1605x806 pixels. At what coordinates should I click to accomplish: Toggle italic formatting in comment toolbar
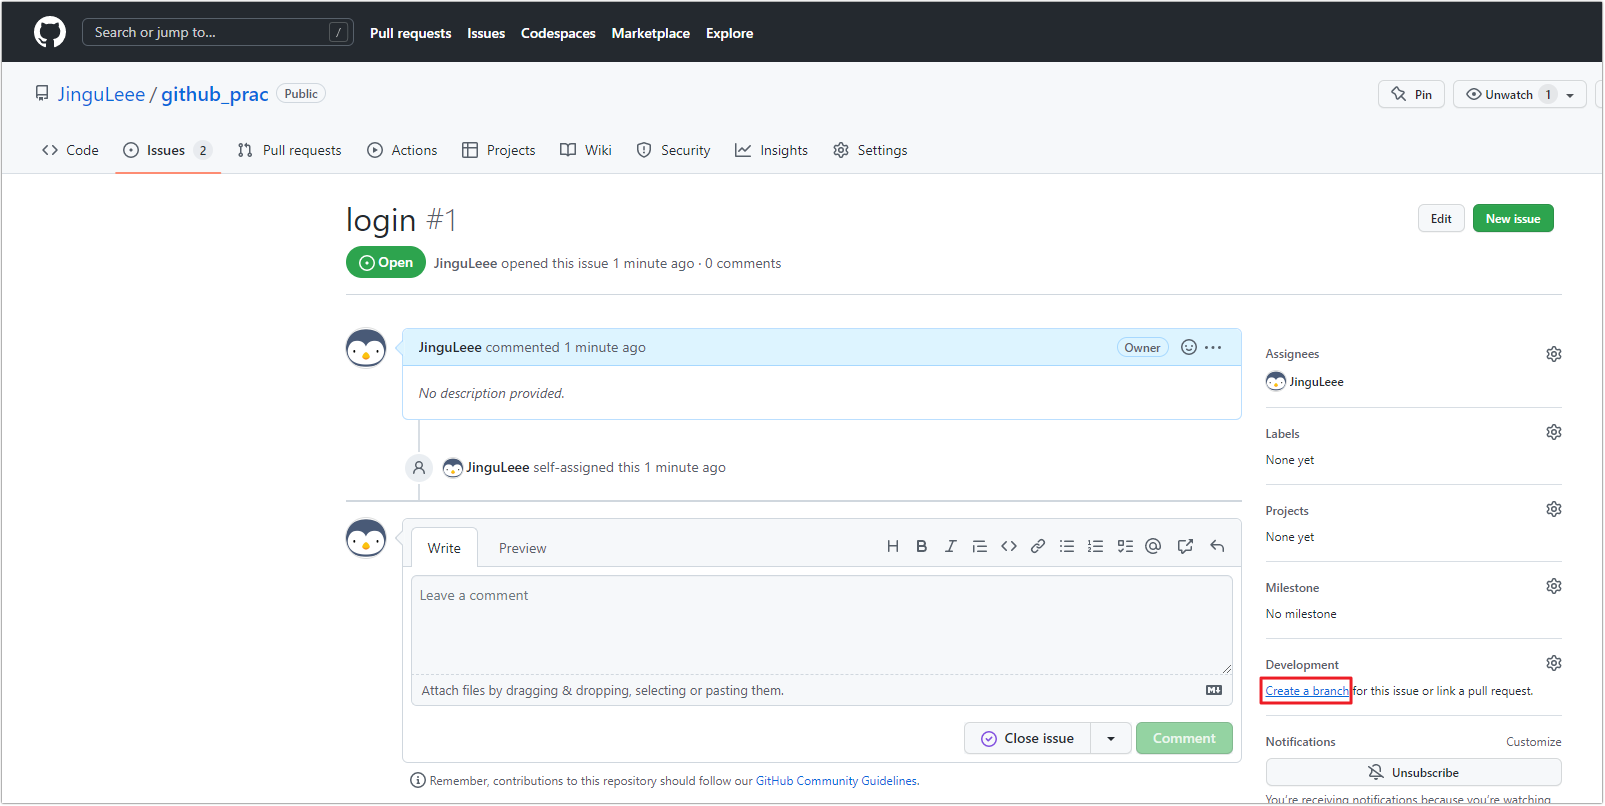[x=951, y=546]
